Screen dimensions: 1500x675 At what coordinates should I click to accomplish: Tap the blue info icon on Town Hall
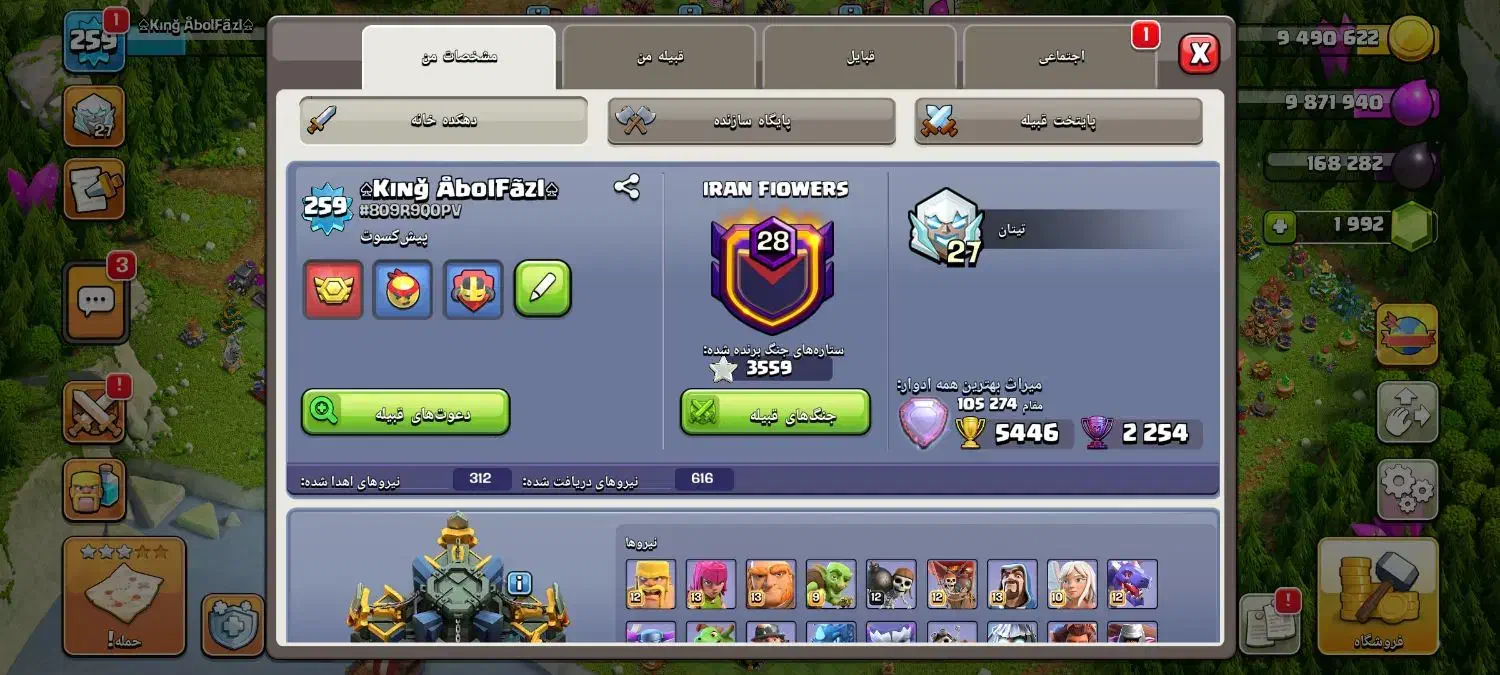(x=519, y=583)
